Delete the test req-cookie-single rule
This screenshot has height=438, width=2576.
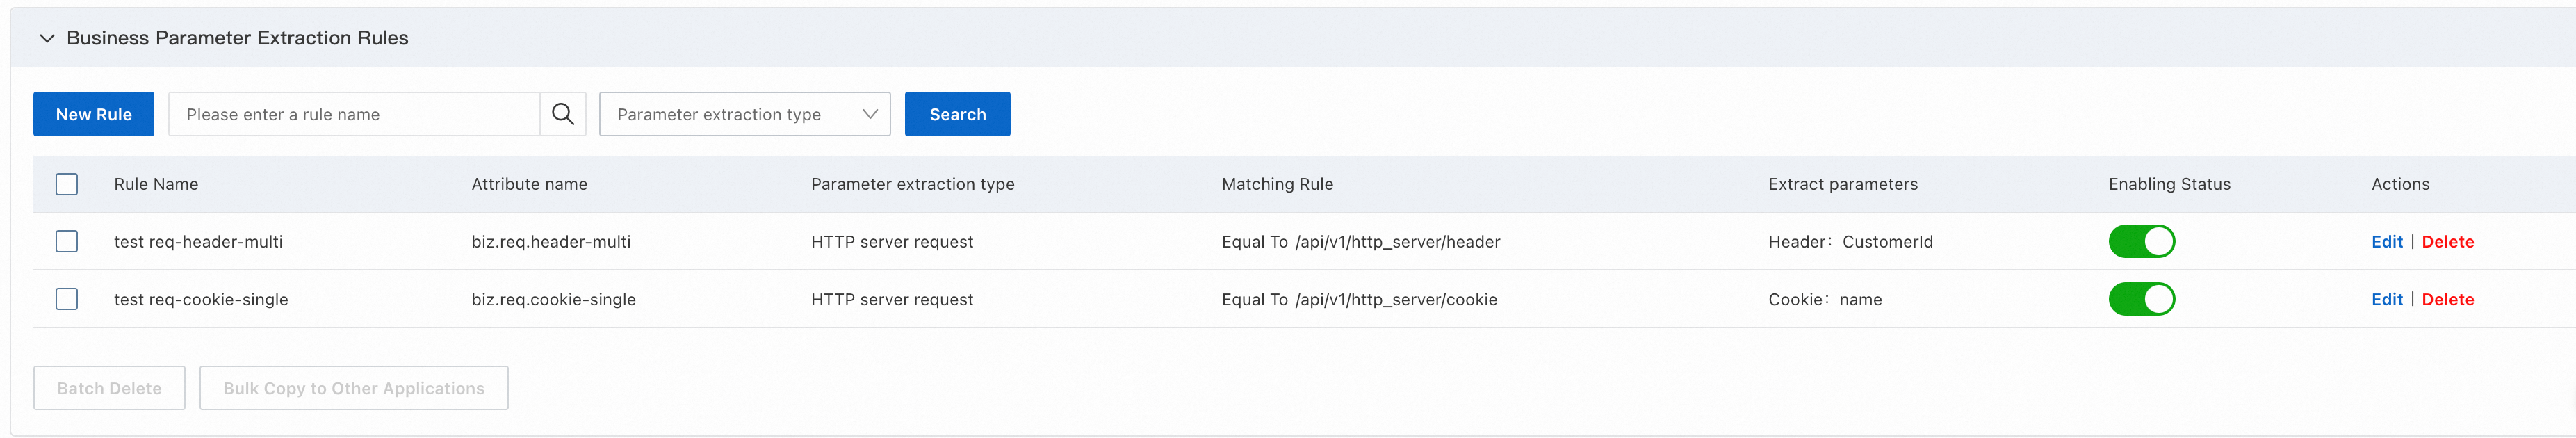2447,299
